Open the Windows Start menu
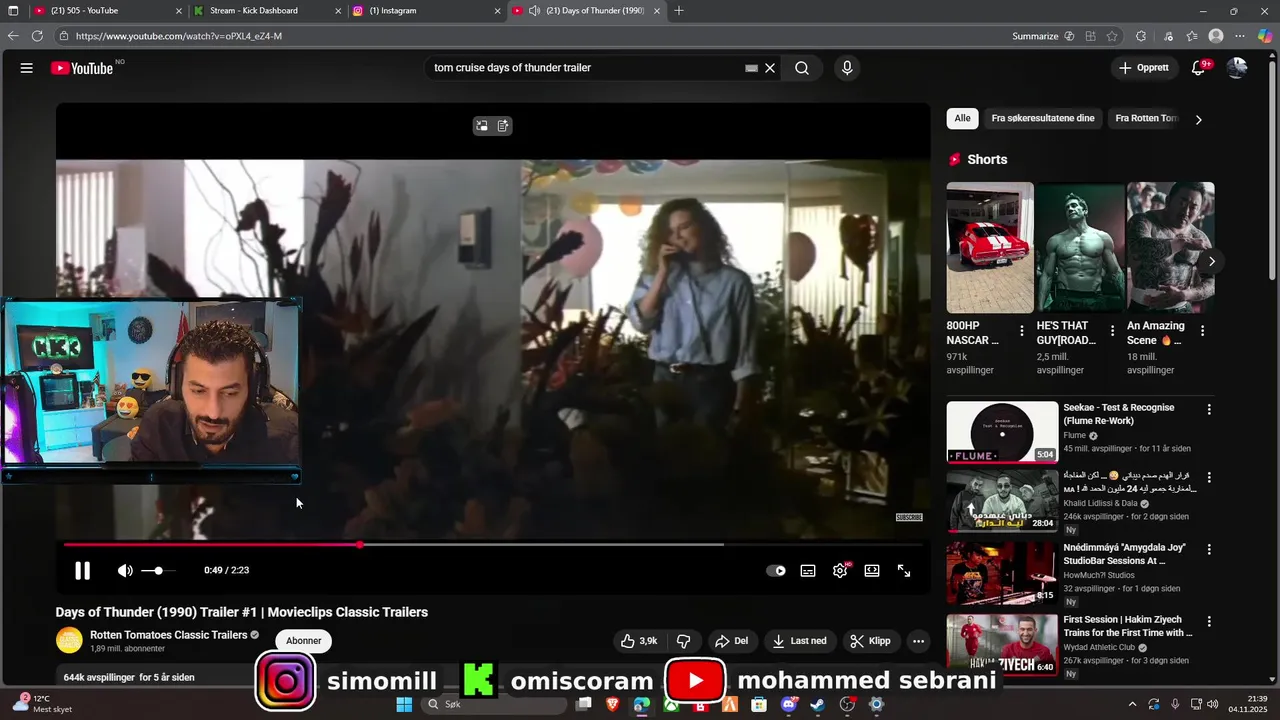 click(404, 705)
